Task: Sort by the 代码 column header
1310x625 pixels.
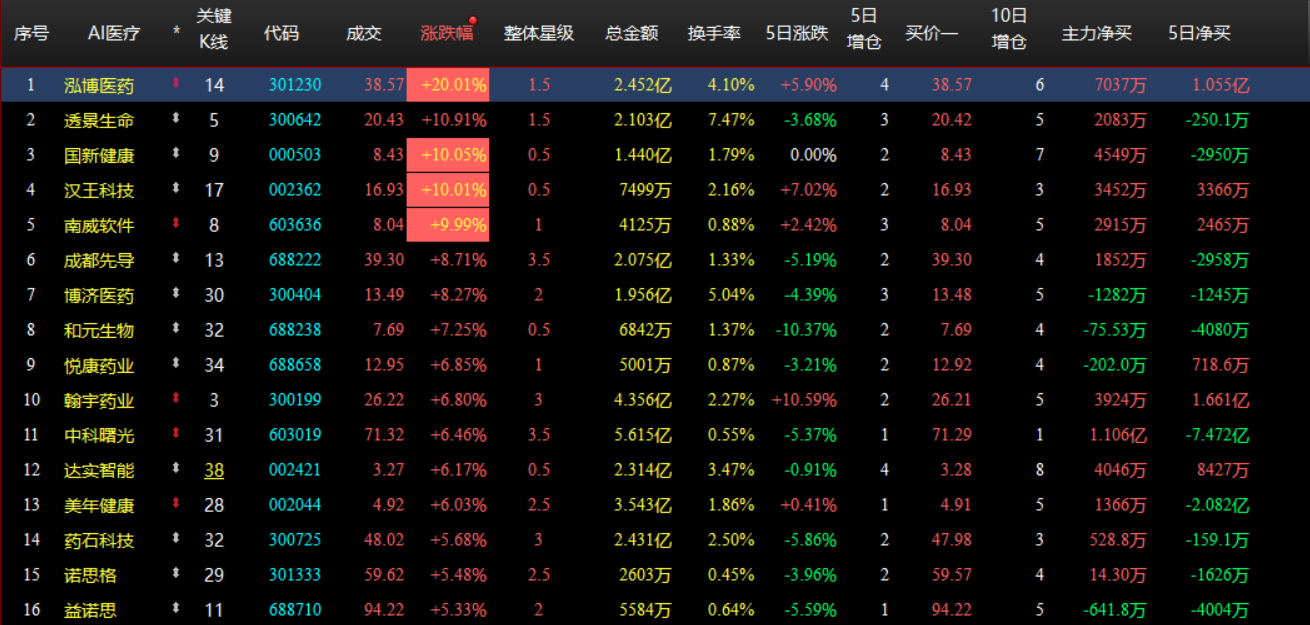Action: click(281, 33)
